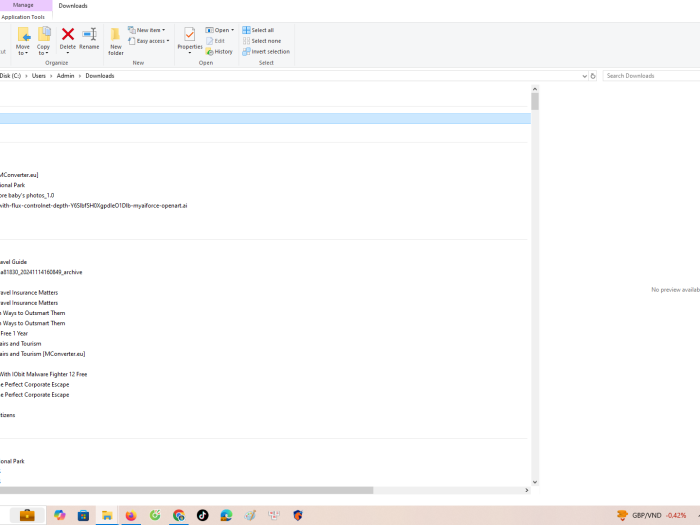Click the Copy to icon
The width and height of the screenshot is (700, 525).
[44, 39]
